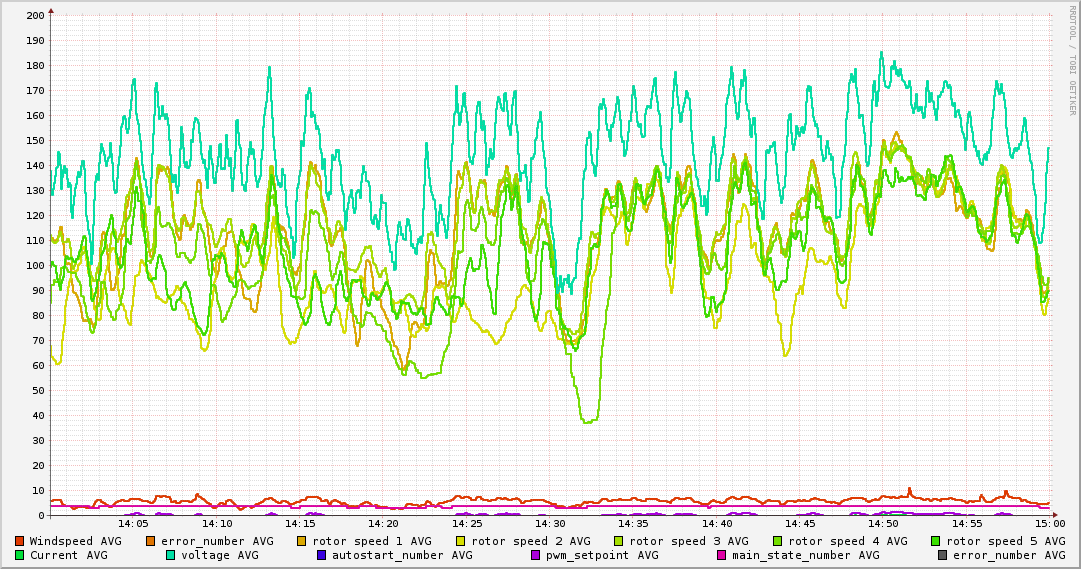Click the 100 y-axis tick label

pos(34,266)
